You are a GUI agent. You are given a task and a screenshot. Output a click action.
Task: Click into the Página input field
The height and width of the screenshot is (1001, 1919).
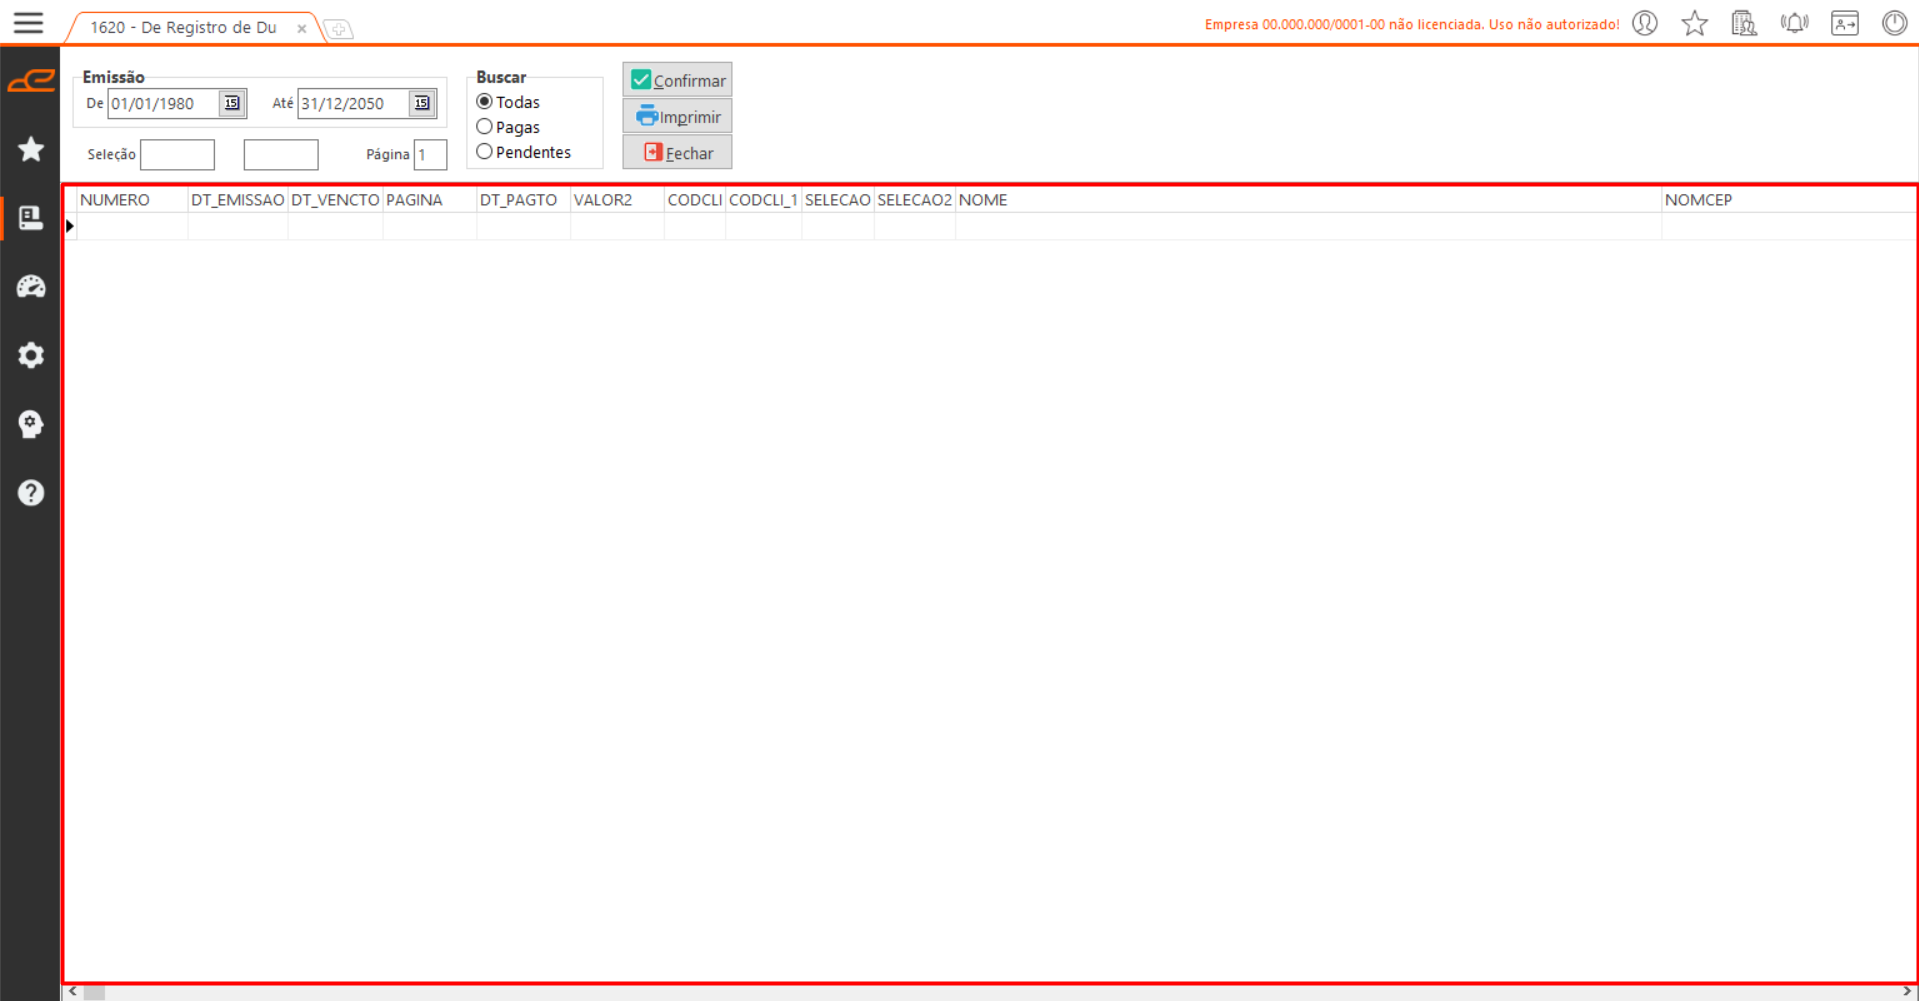click(x=431, y=155)
